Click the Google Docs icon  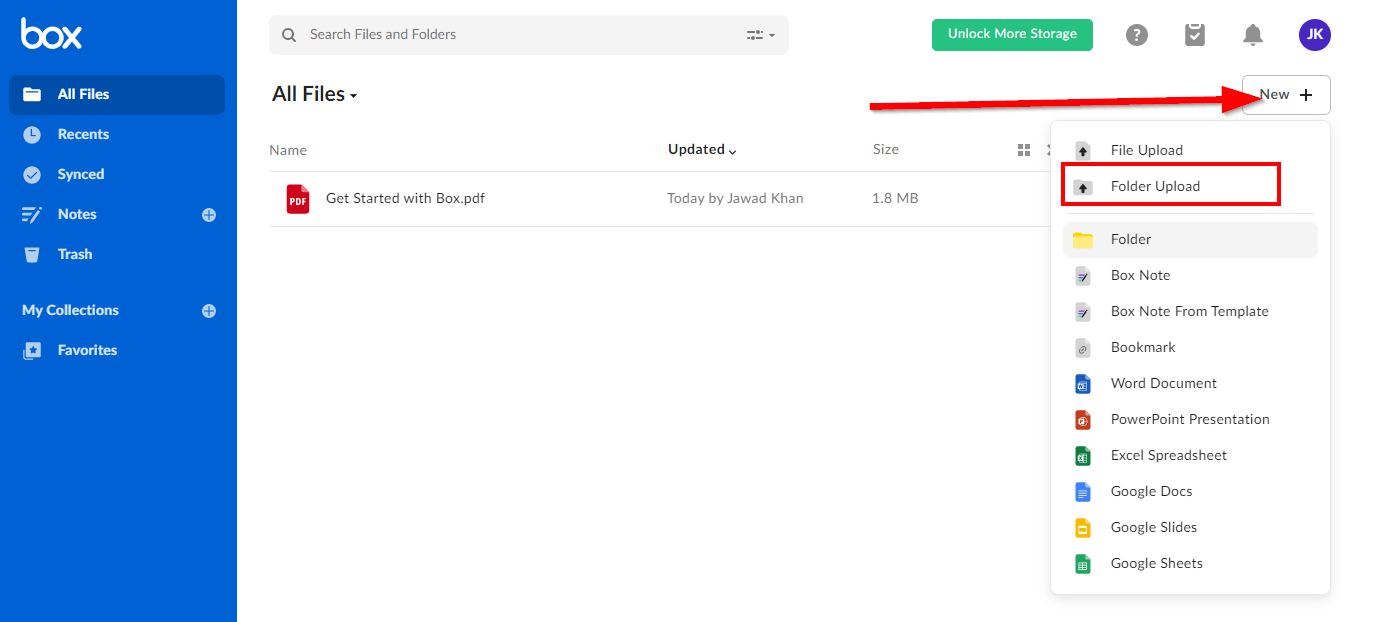click(1083, 492)
